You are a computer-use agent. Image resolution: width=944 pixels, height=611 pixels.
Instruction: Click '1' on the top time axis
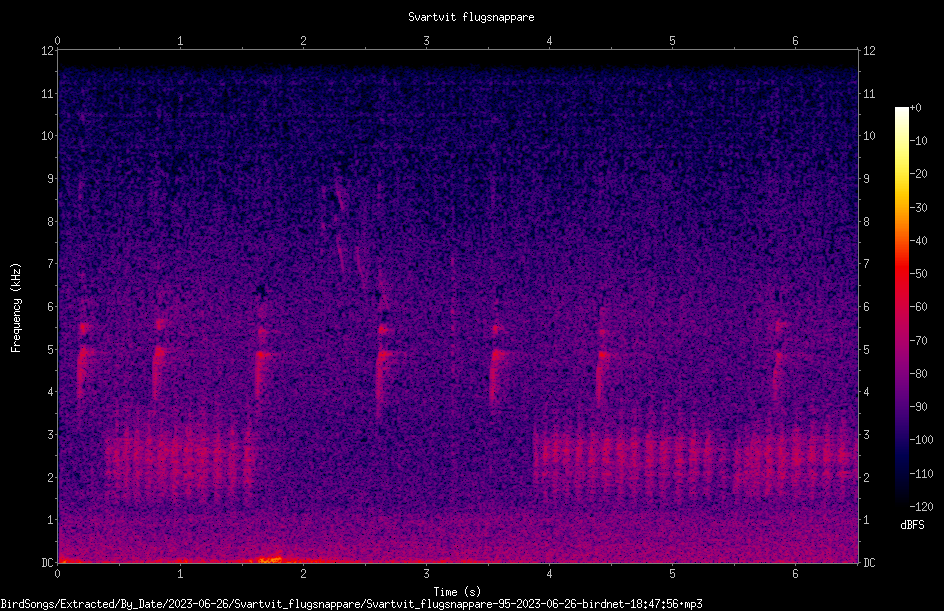point(180,41)
